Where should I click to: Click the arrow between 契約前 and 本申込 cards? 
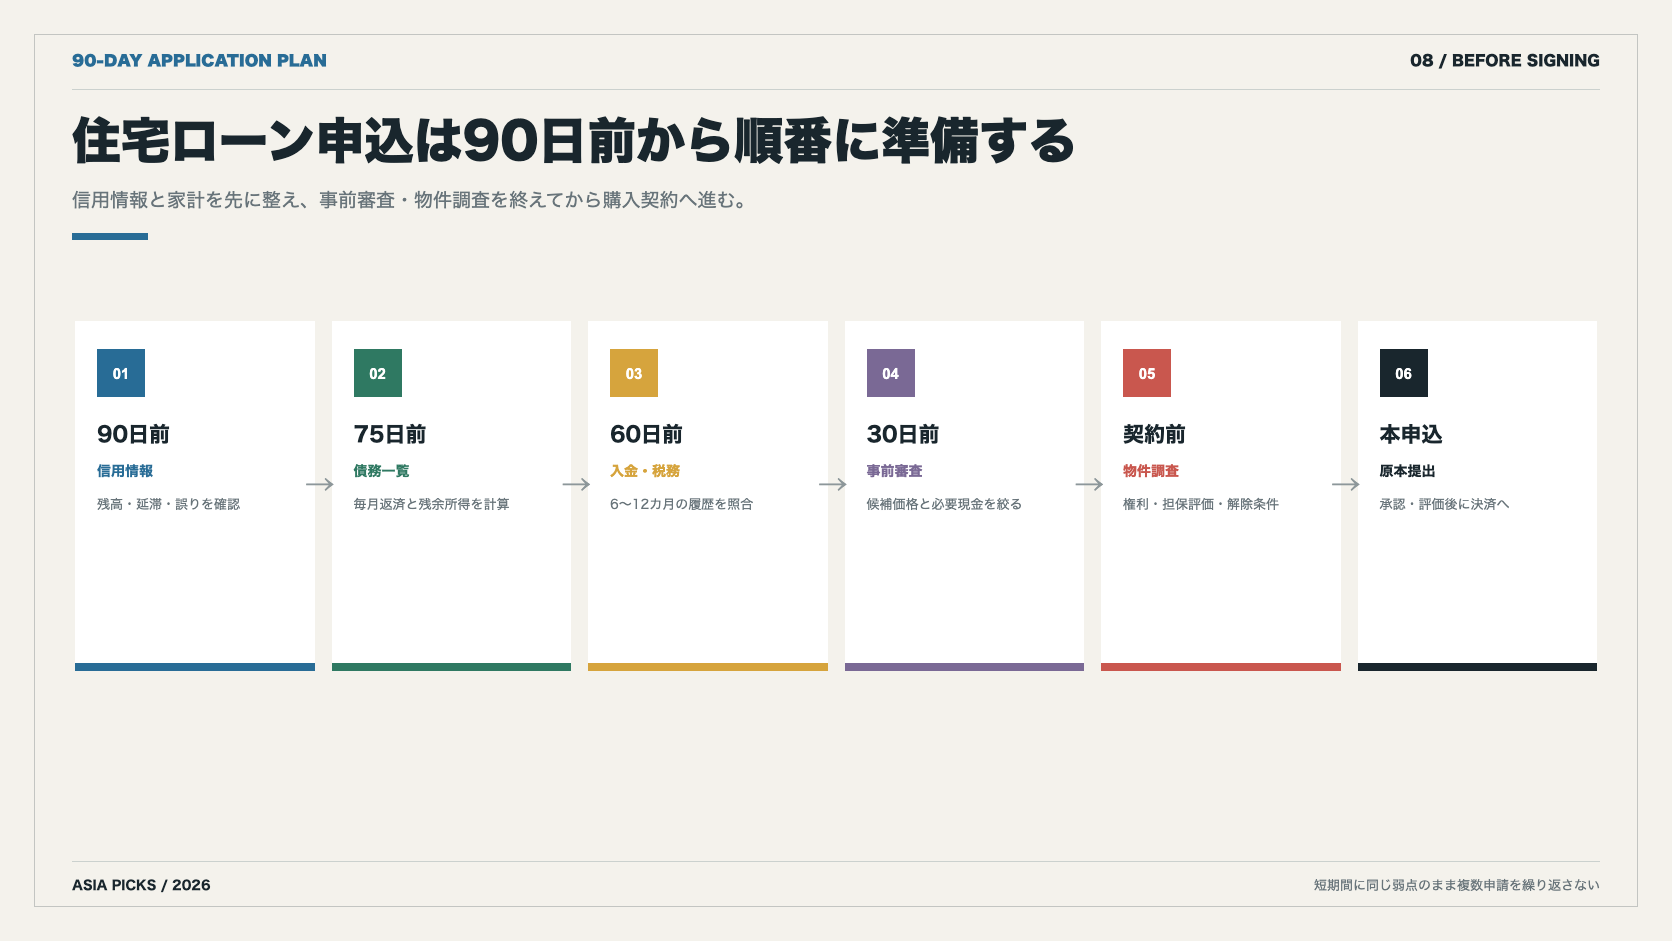click(1346, 484)
